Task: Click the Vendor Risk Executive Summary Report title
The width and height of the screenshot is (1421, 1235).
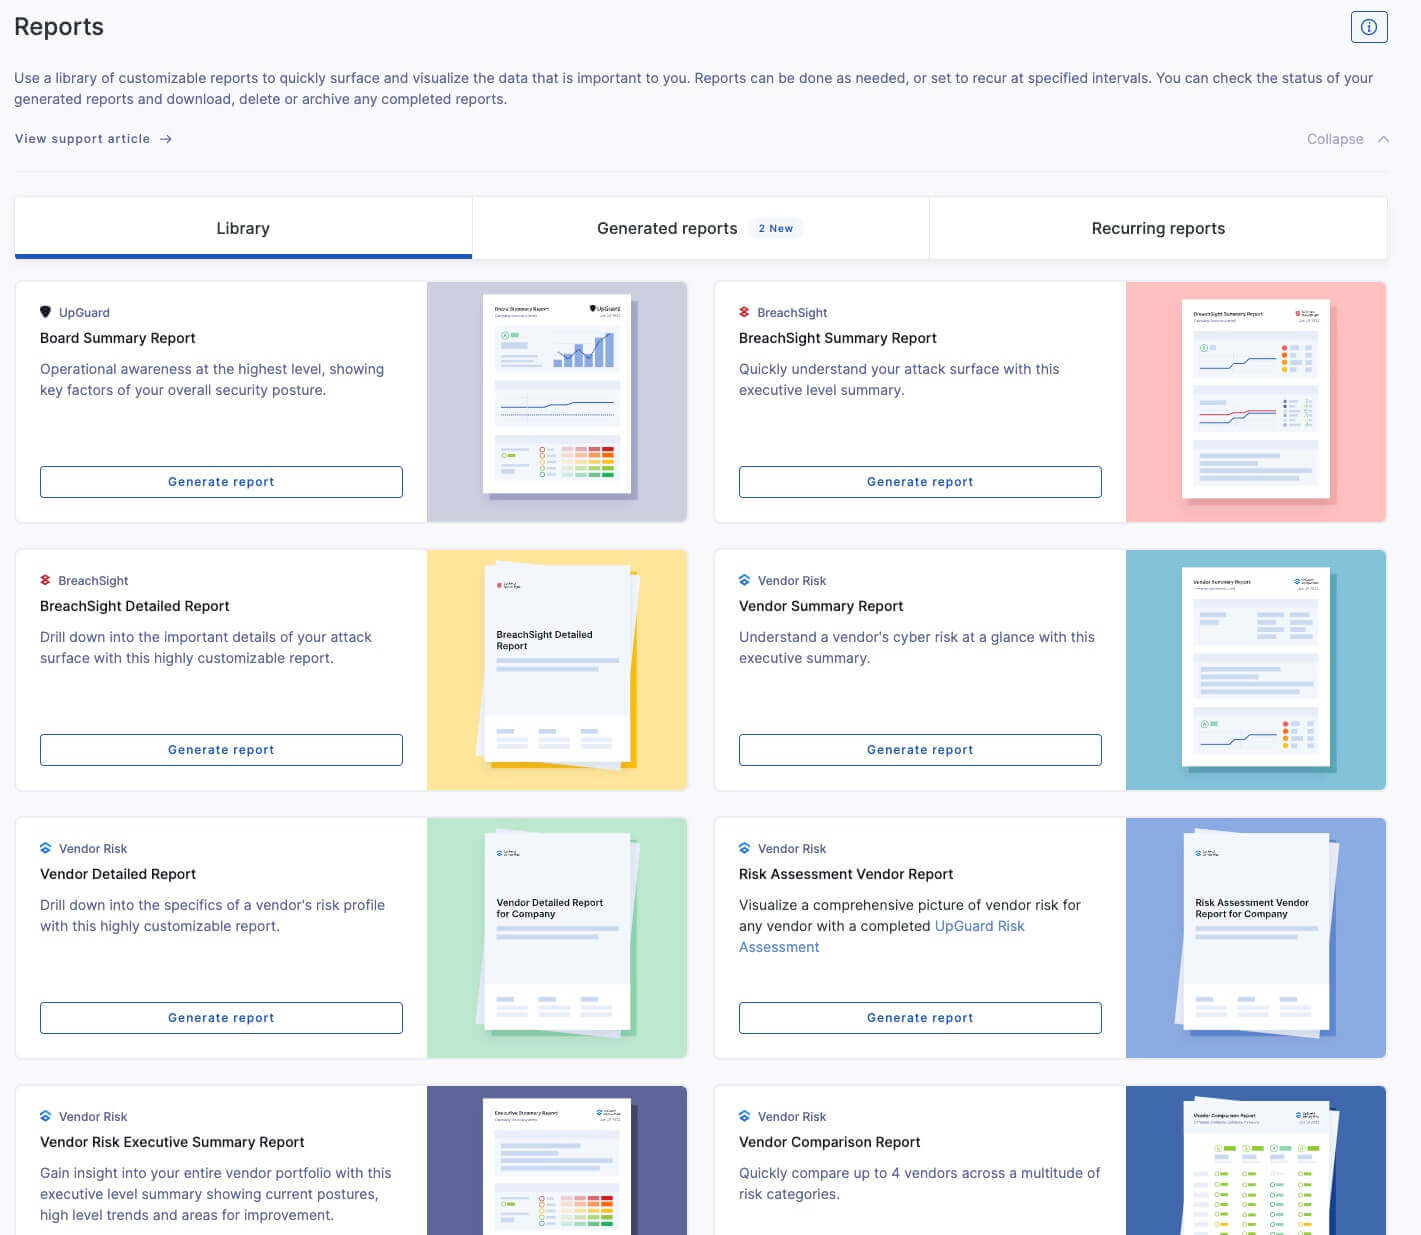Action: [x=172, y=1142]
